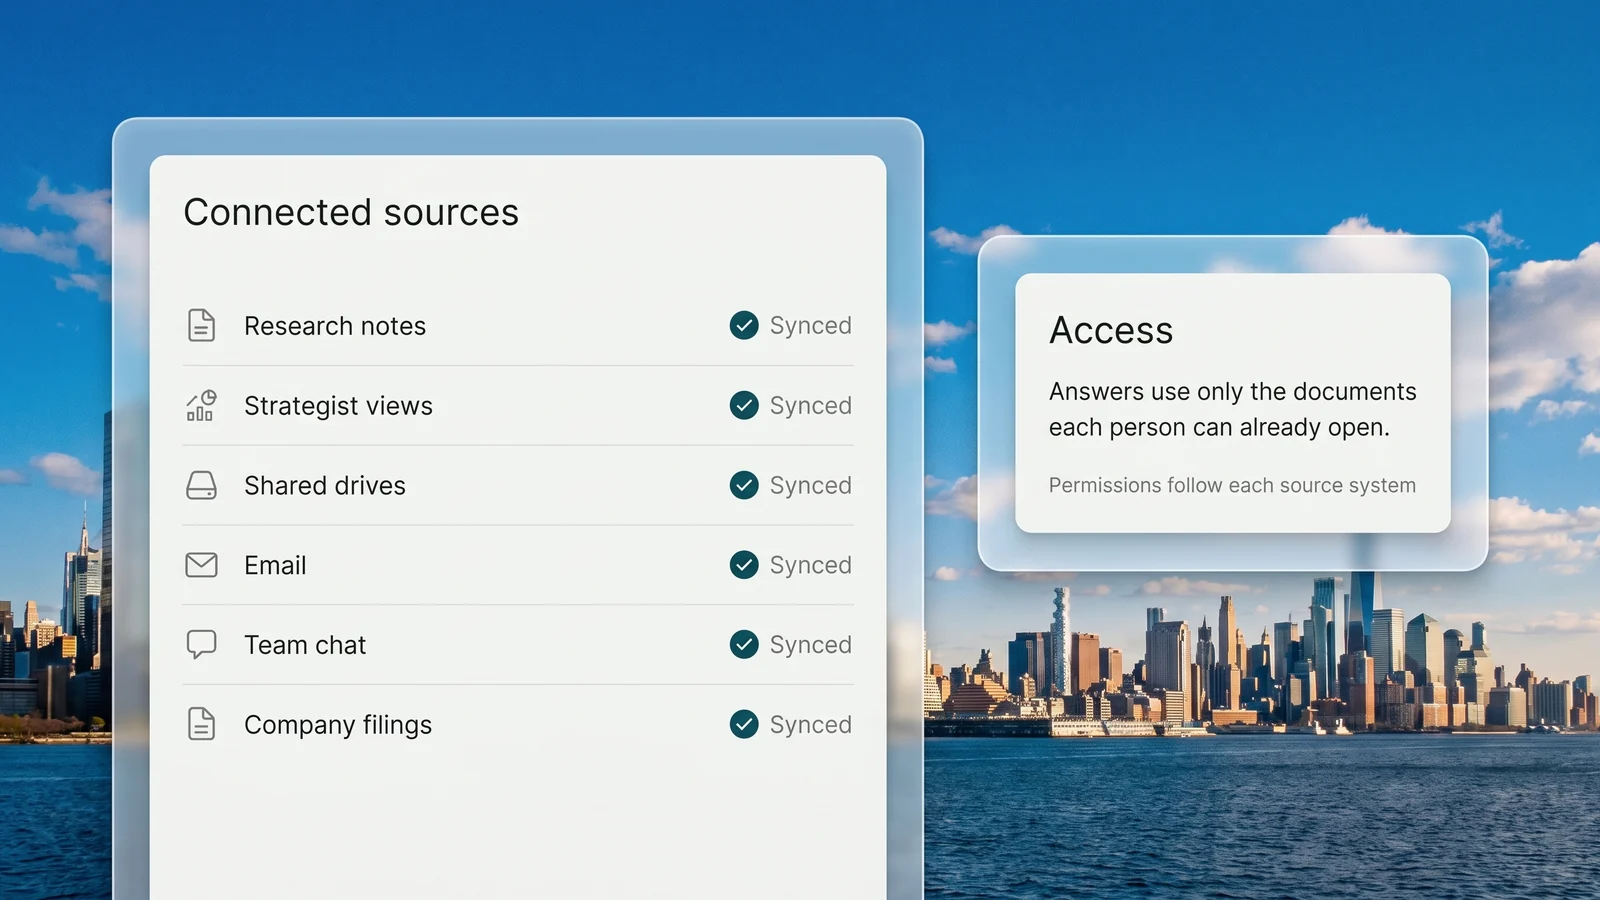The image size is (1600, 900).
Task: Click the Synced status for Research notes
Action: (x=811, y=326)
